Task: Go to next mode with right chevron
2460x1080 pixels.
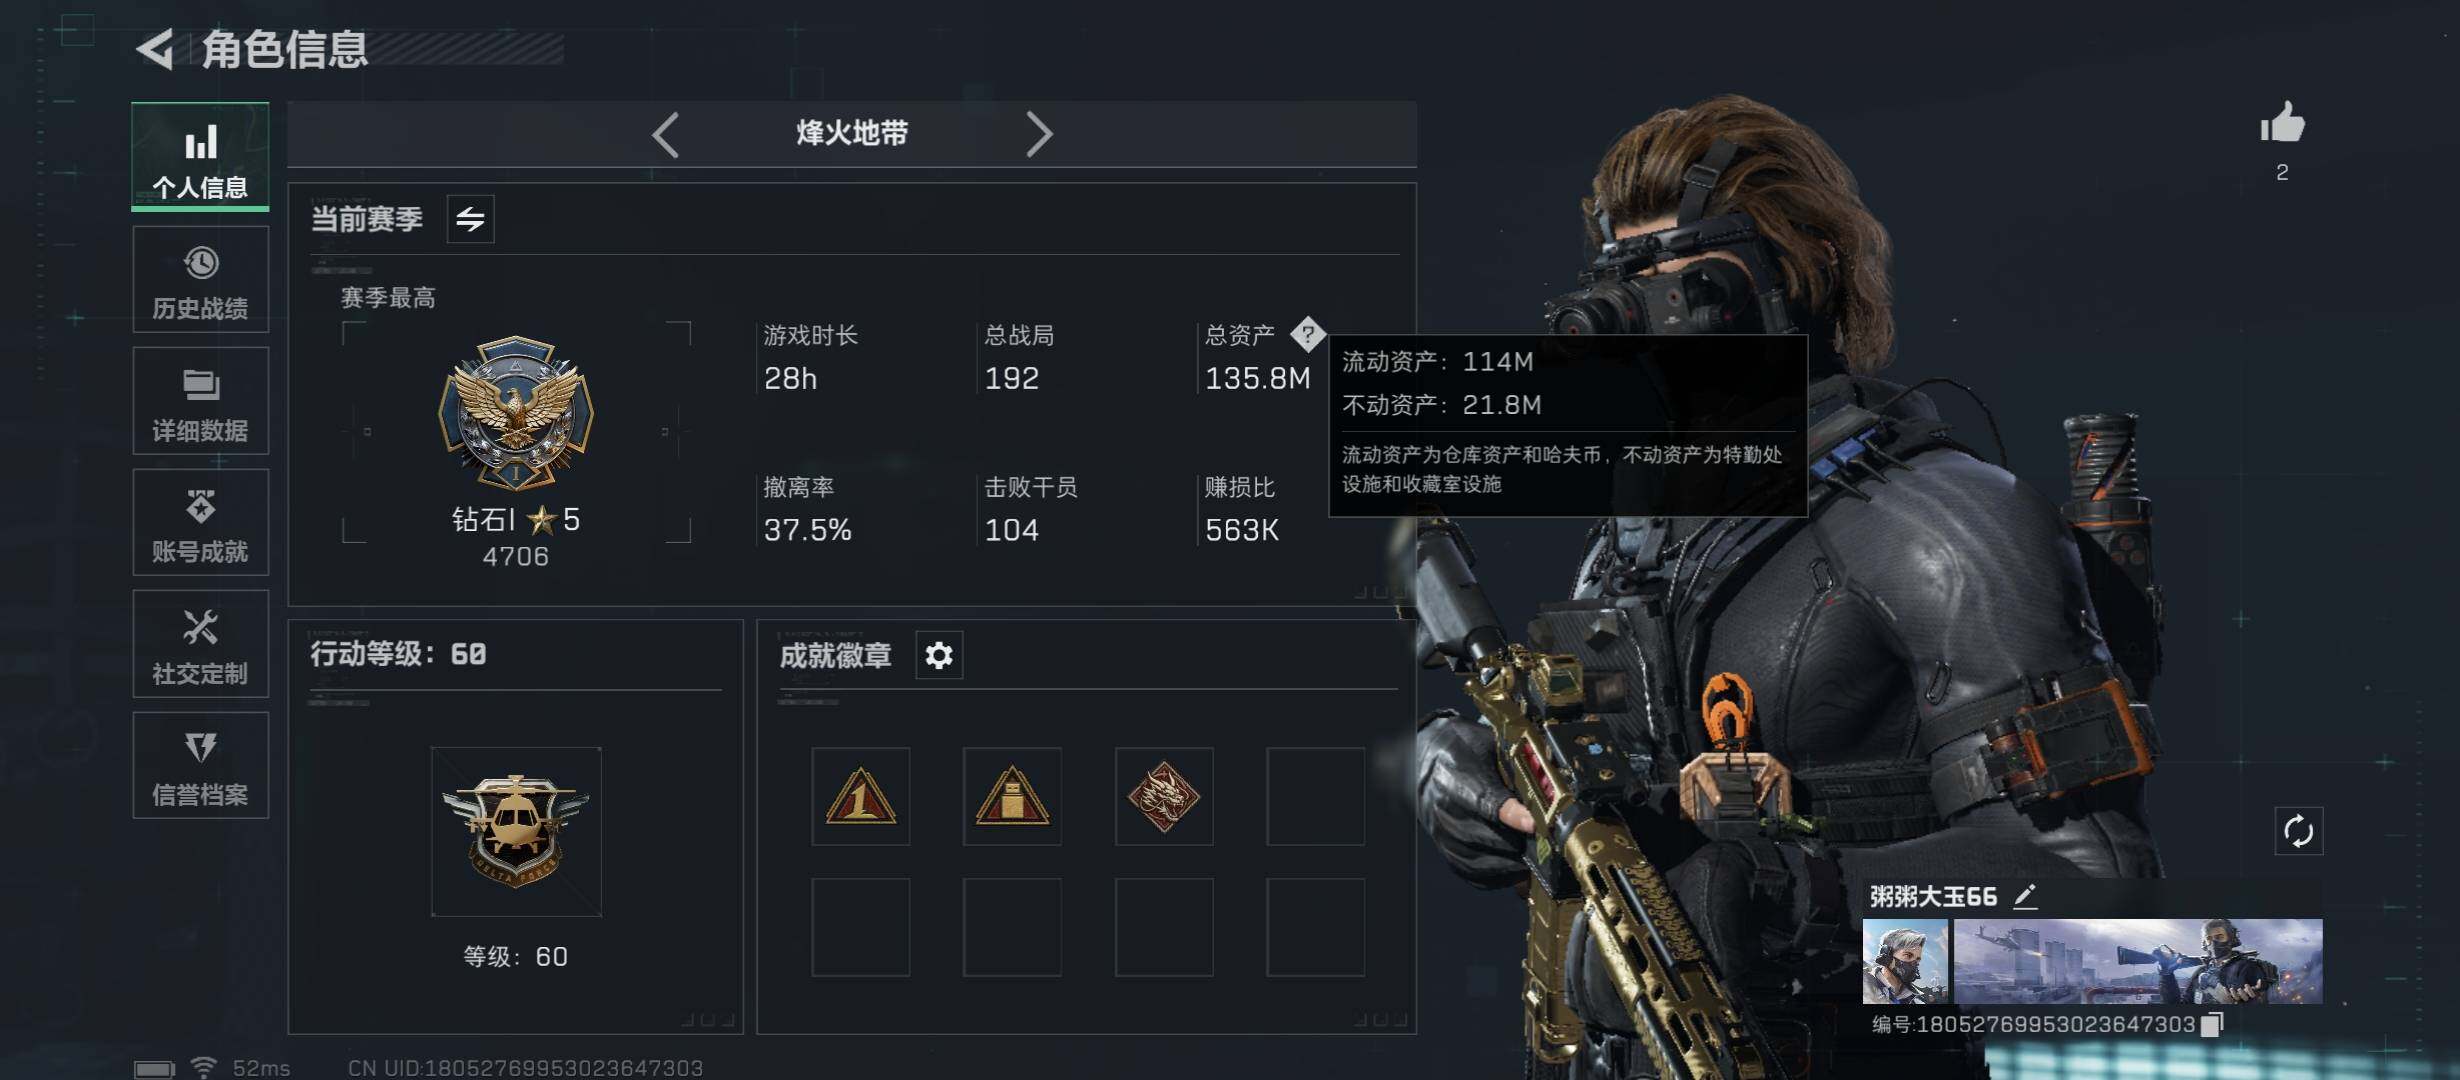Action: coord(1039,134)
